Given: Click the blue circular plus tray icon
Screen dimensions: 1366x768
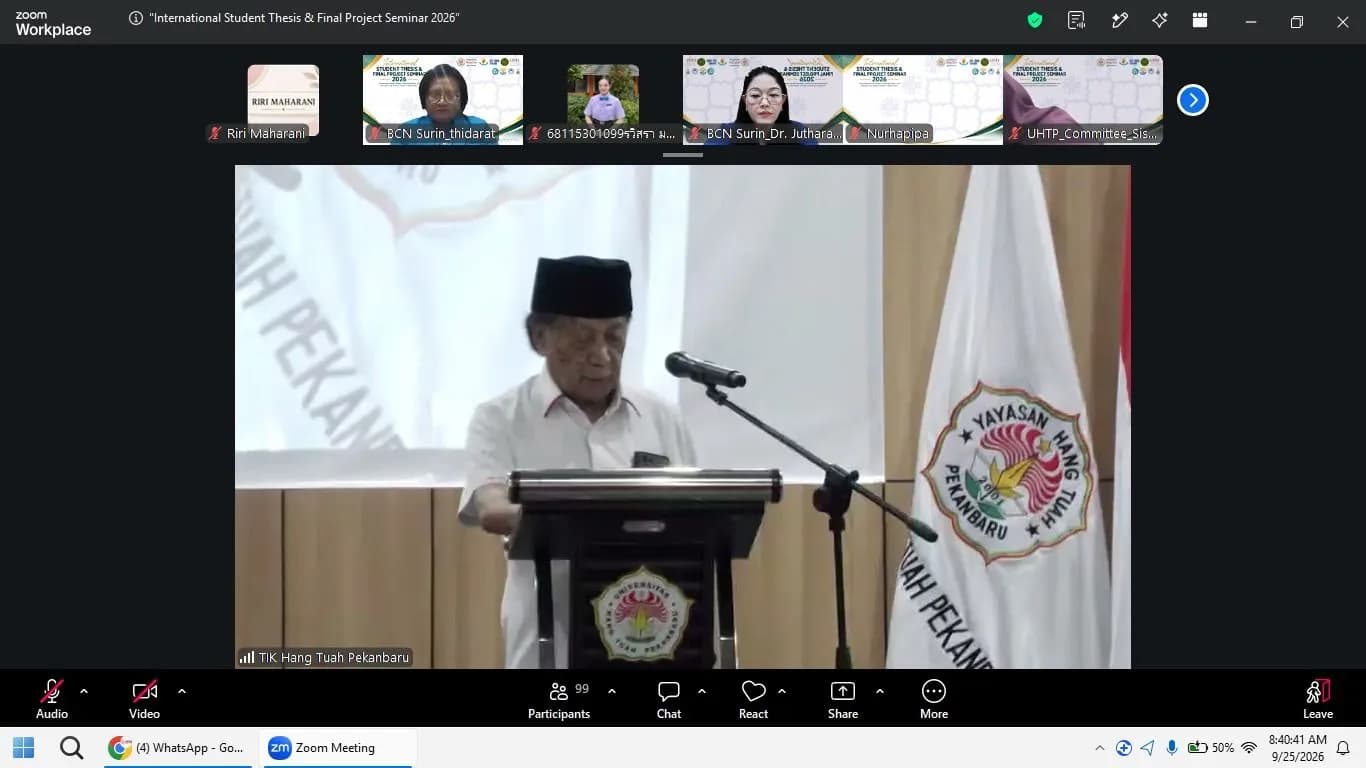Looking at the screenshot, I should point(1124,748).
